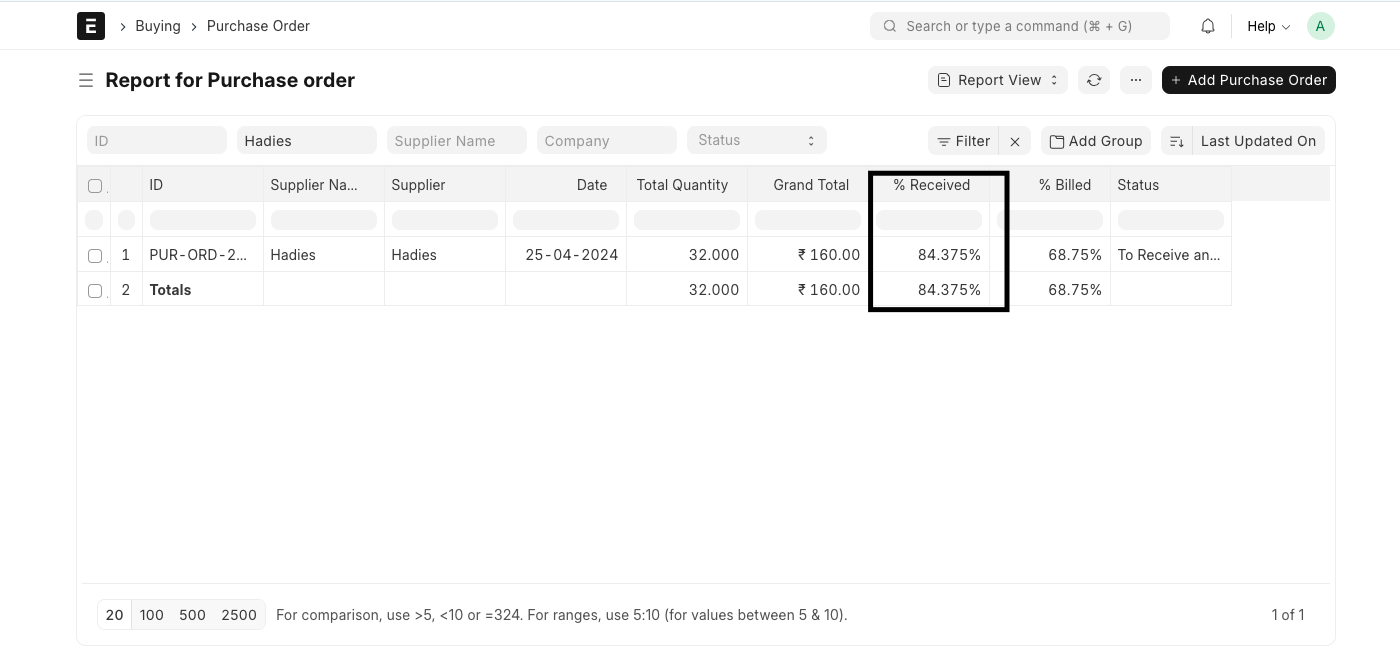Select all rows with header checkbox
The image size is (1400, 656).
95,186
